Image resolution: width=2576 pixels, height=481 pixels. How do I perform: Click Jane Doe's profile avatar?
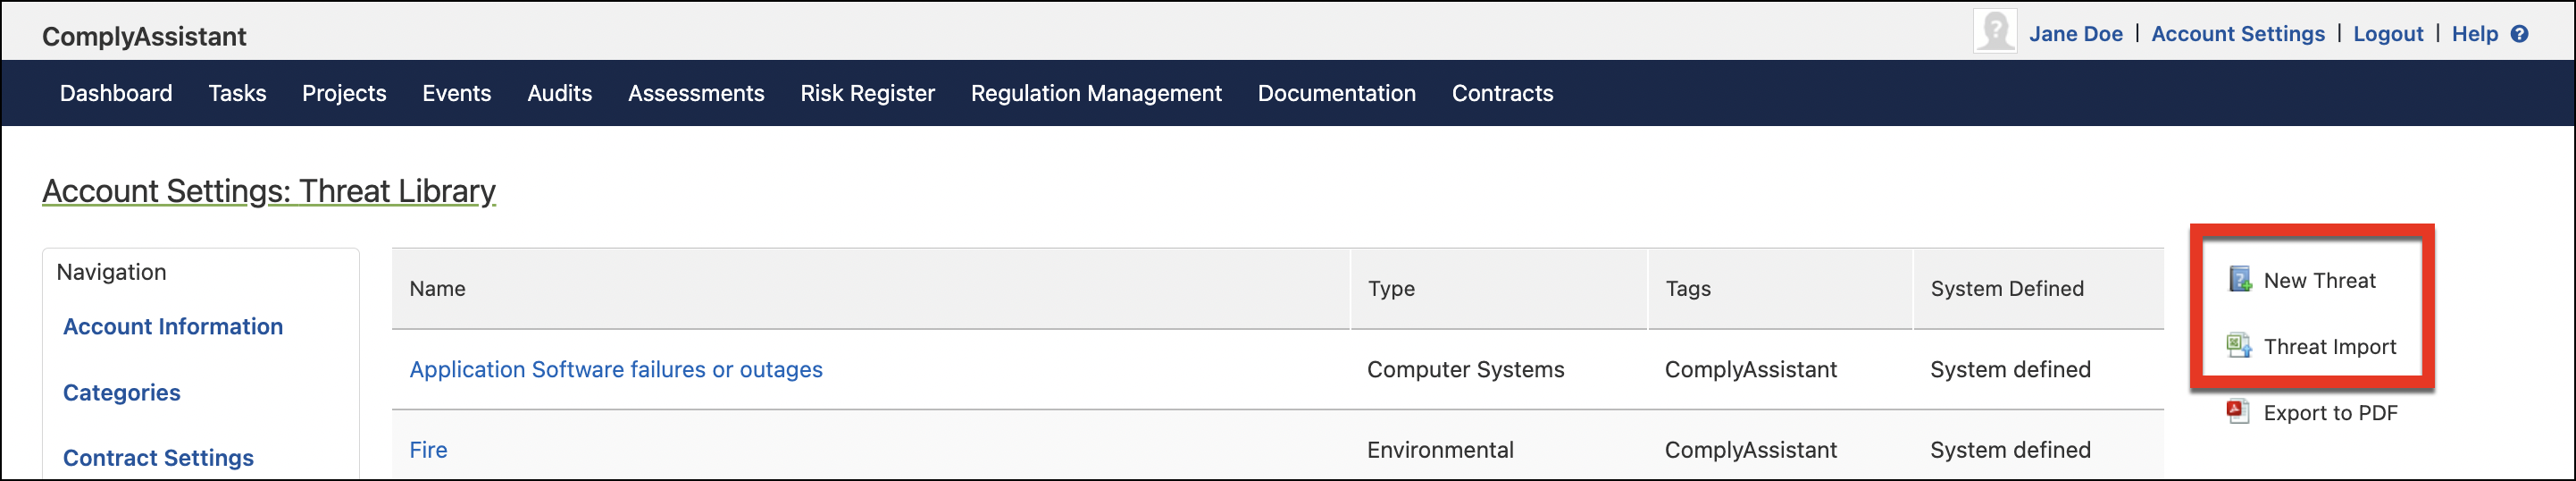tap(1995, 31)
